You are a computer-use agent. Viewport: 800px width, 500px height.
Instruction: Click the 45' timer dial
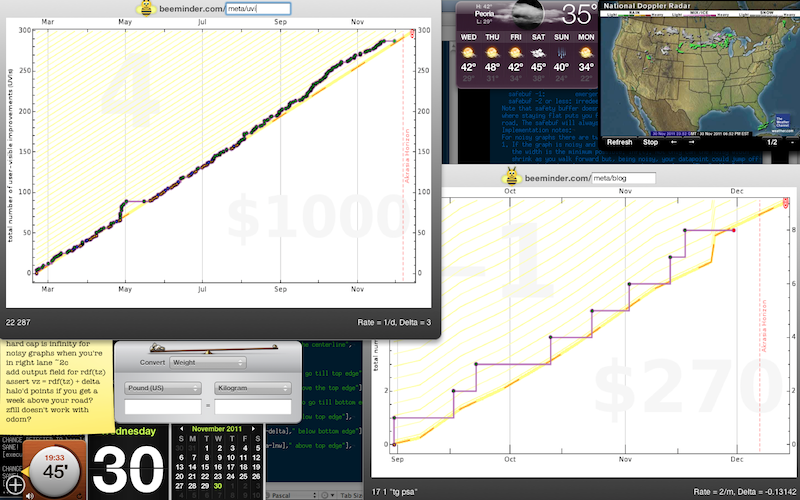(55, 469)
